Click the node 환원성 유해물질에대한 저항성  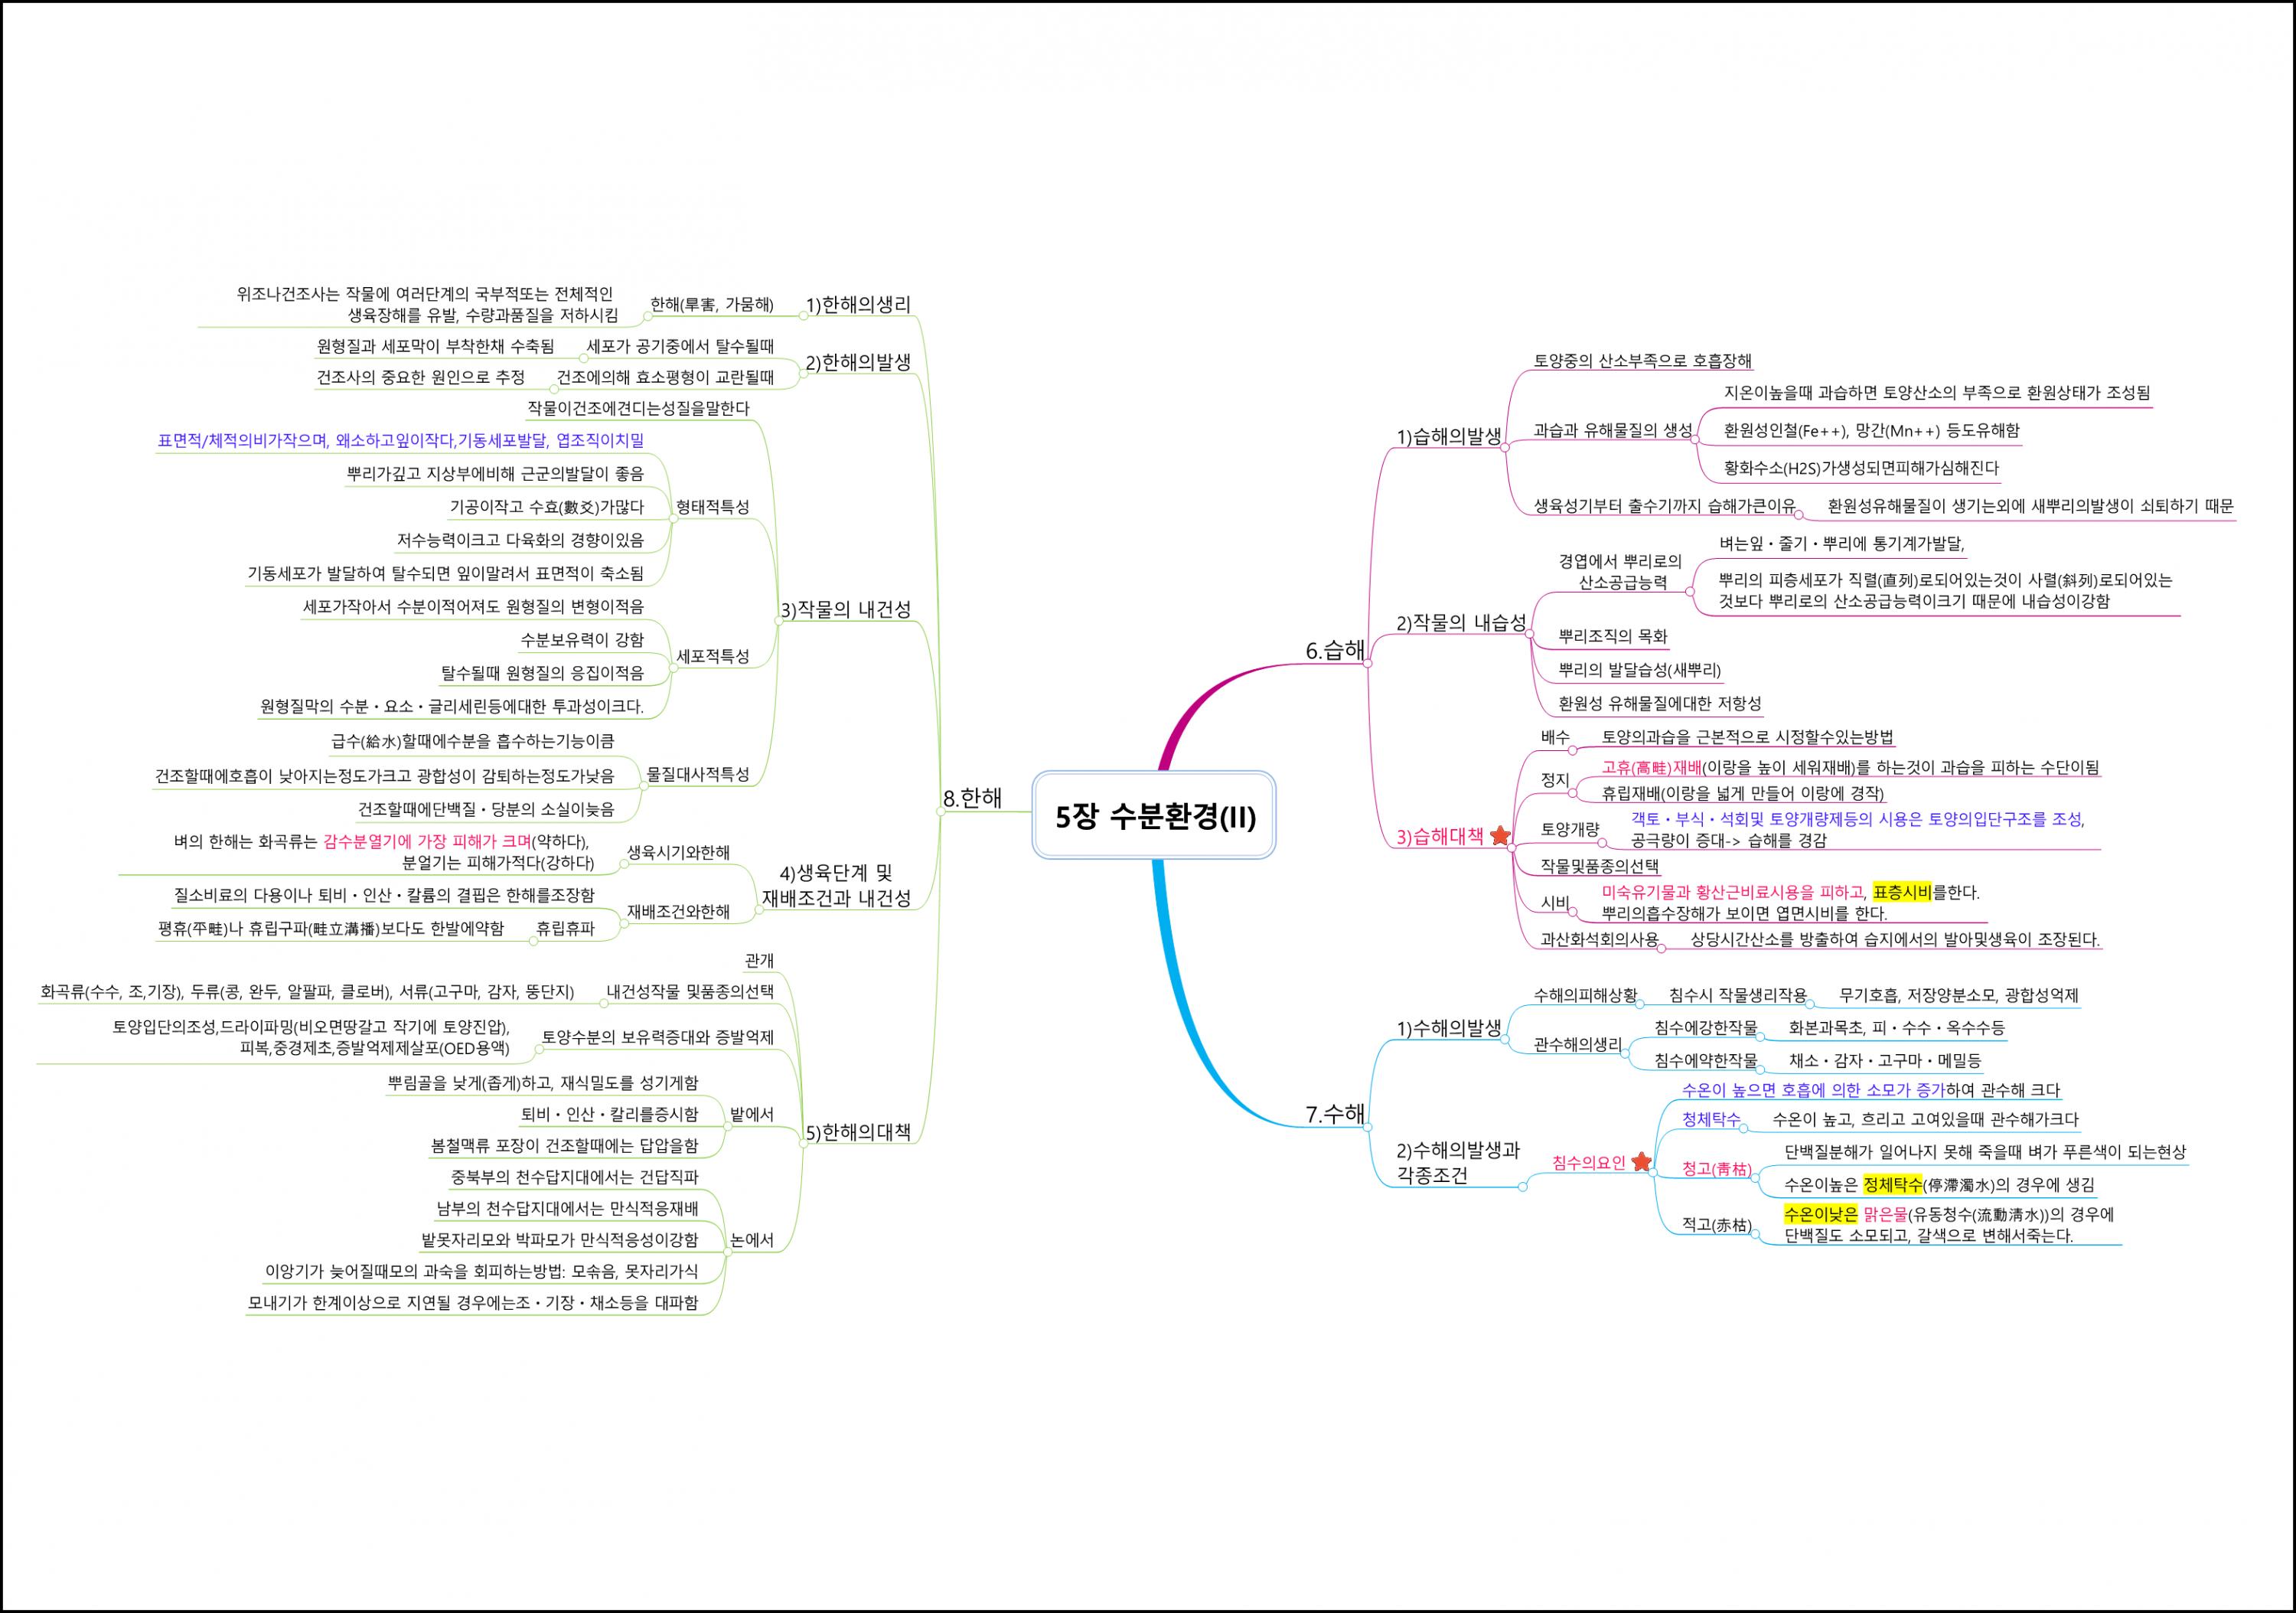pos(1660,703)
